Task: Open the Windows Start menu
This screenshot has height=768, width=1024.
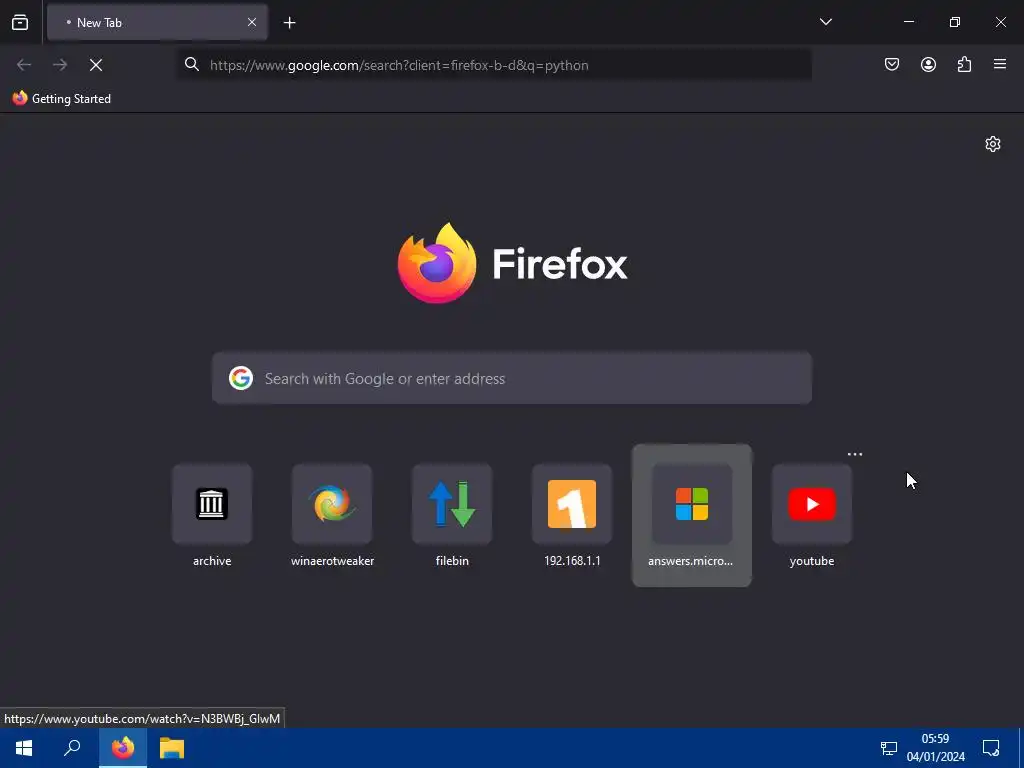Action: [x=24, y=748]
